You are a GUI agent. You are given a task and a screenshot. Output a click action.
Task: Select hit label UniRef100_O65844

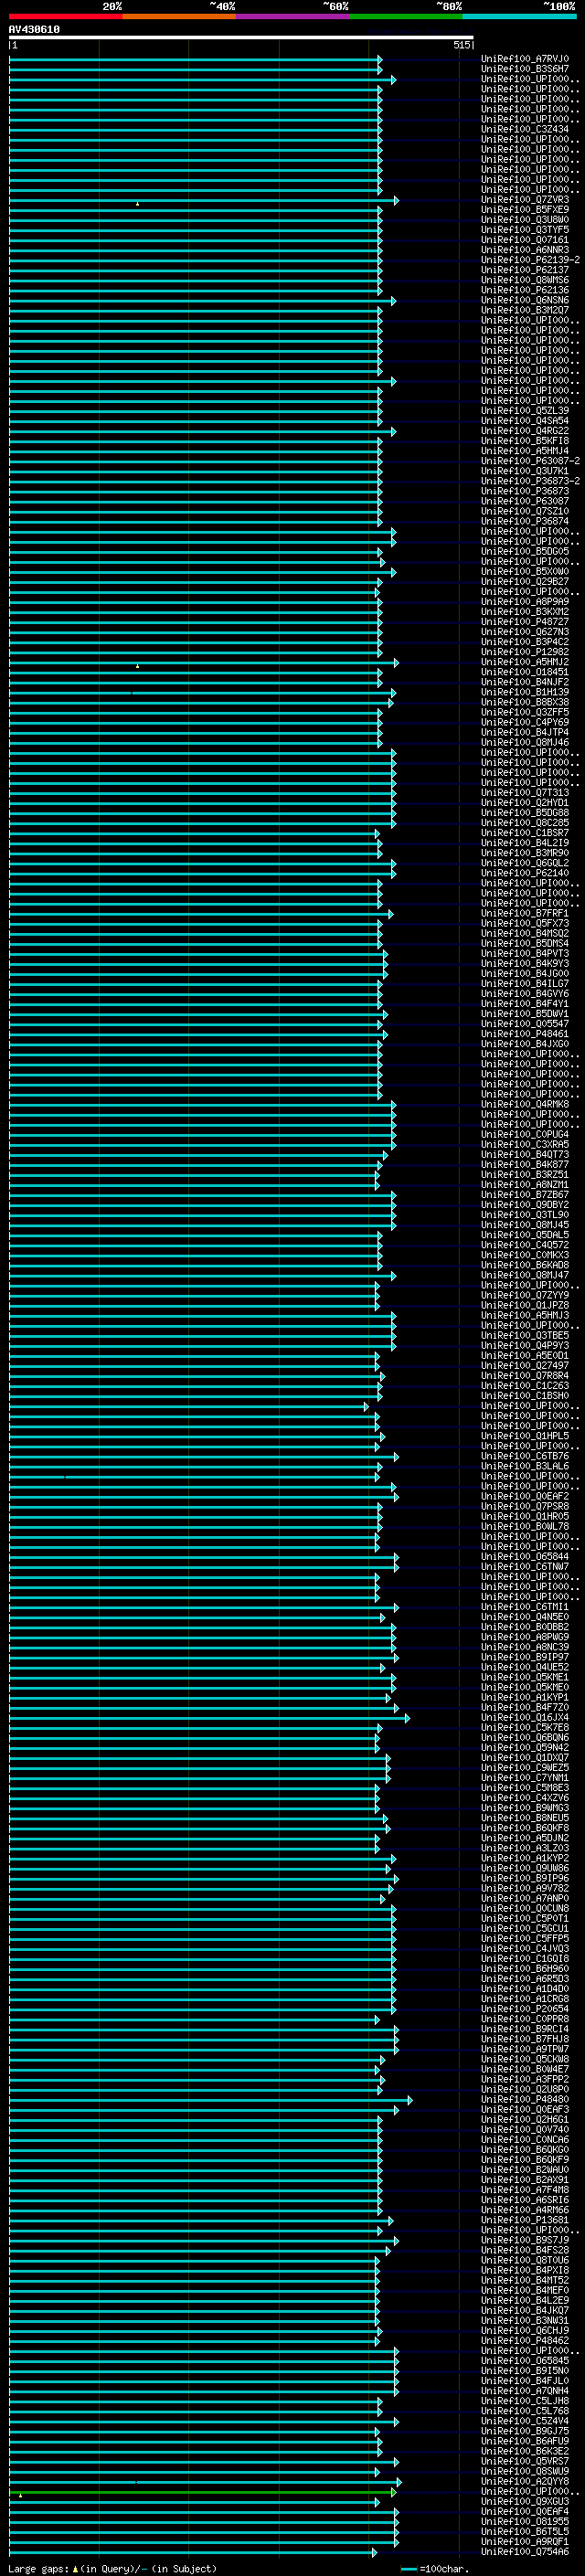[525, 1557]
